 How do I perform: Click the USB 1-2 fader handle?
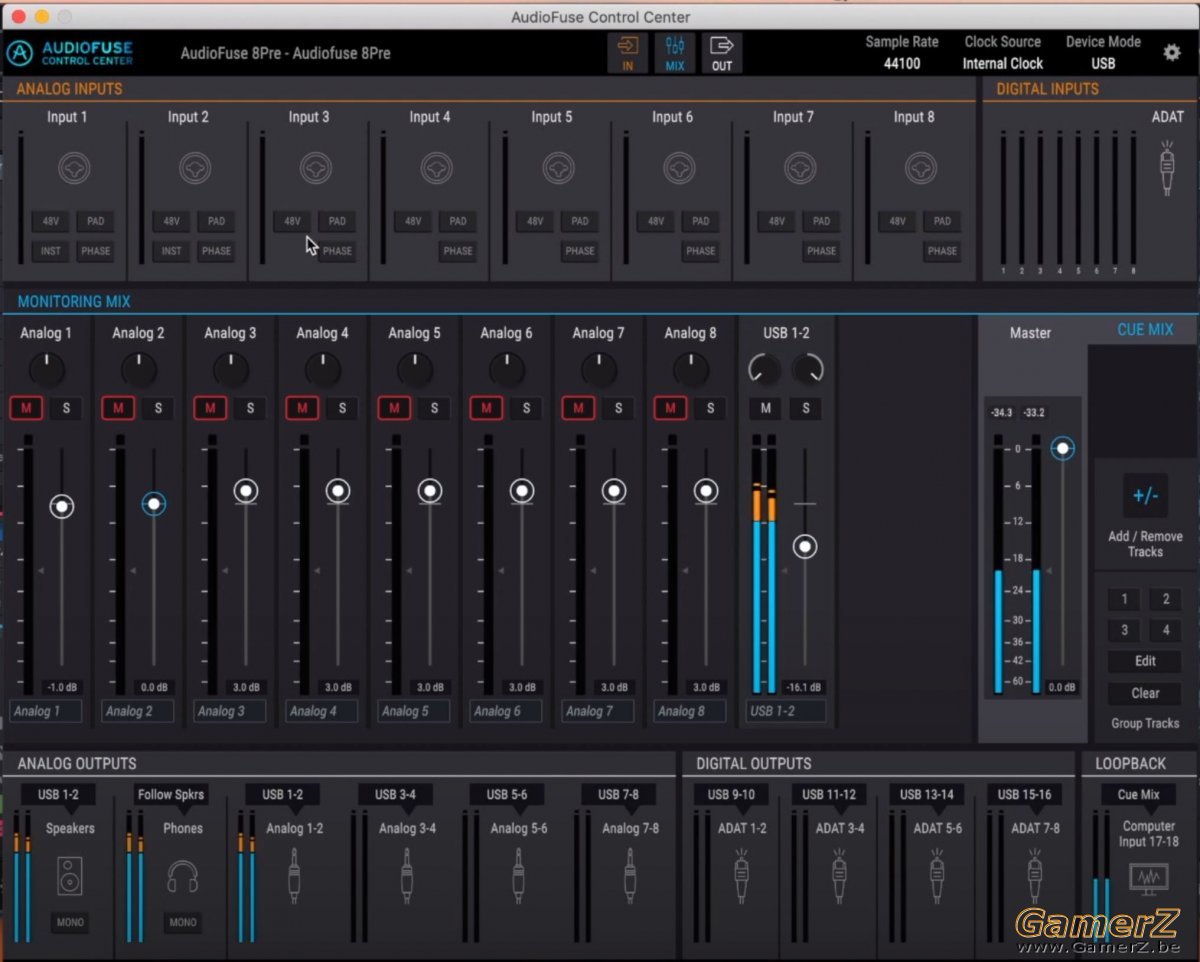805,546
